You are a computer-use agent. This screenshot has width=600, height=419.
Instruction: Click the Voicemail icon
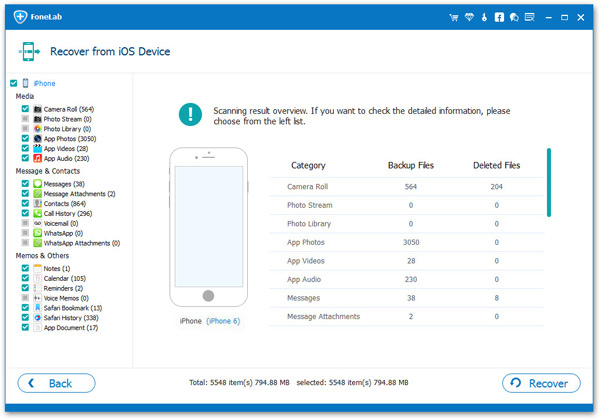[x=38, y=223]
